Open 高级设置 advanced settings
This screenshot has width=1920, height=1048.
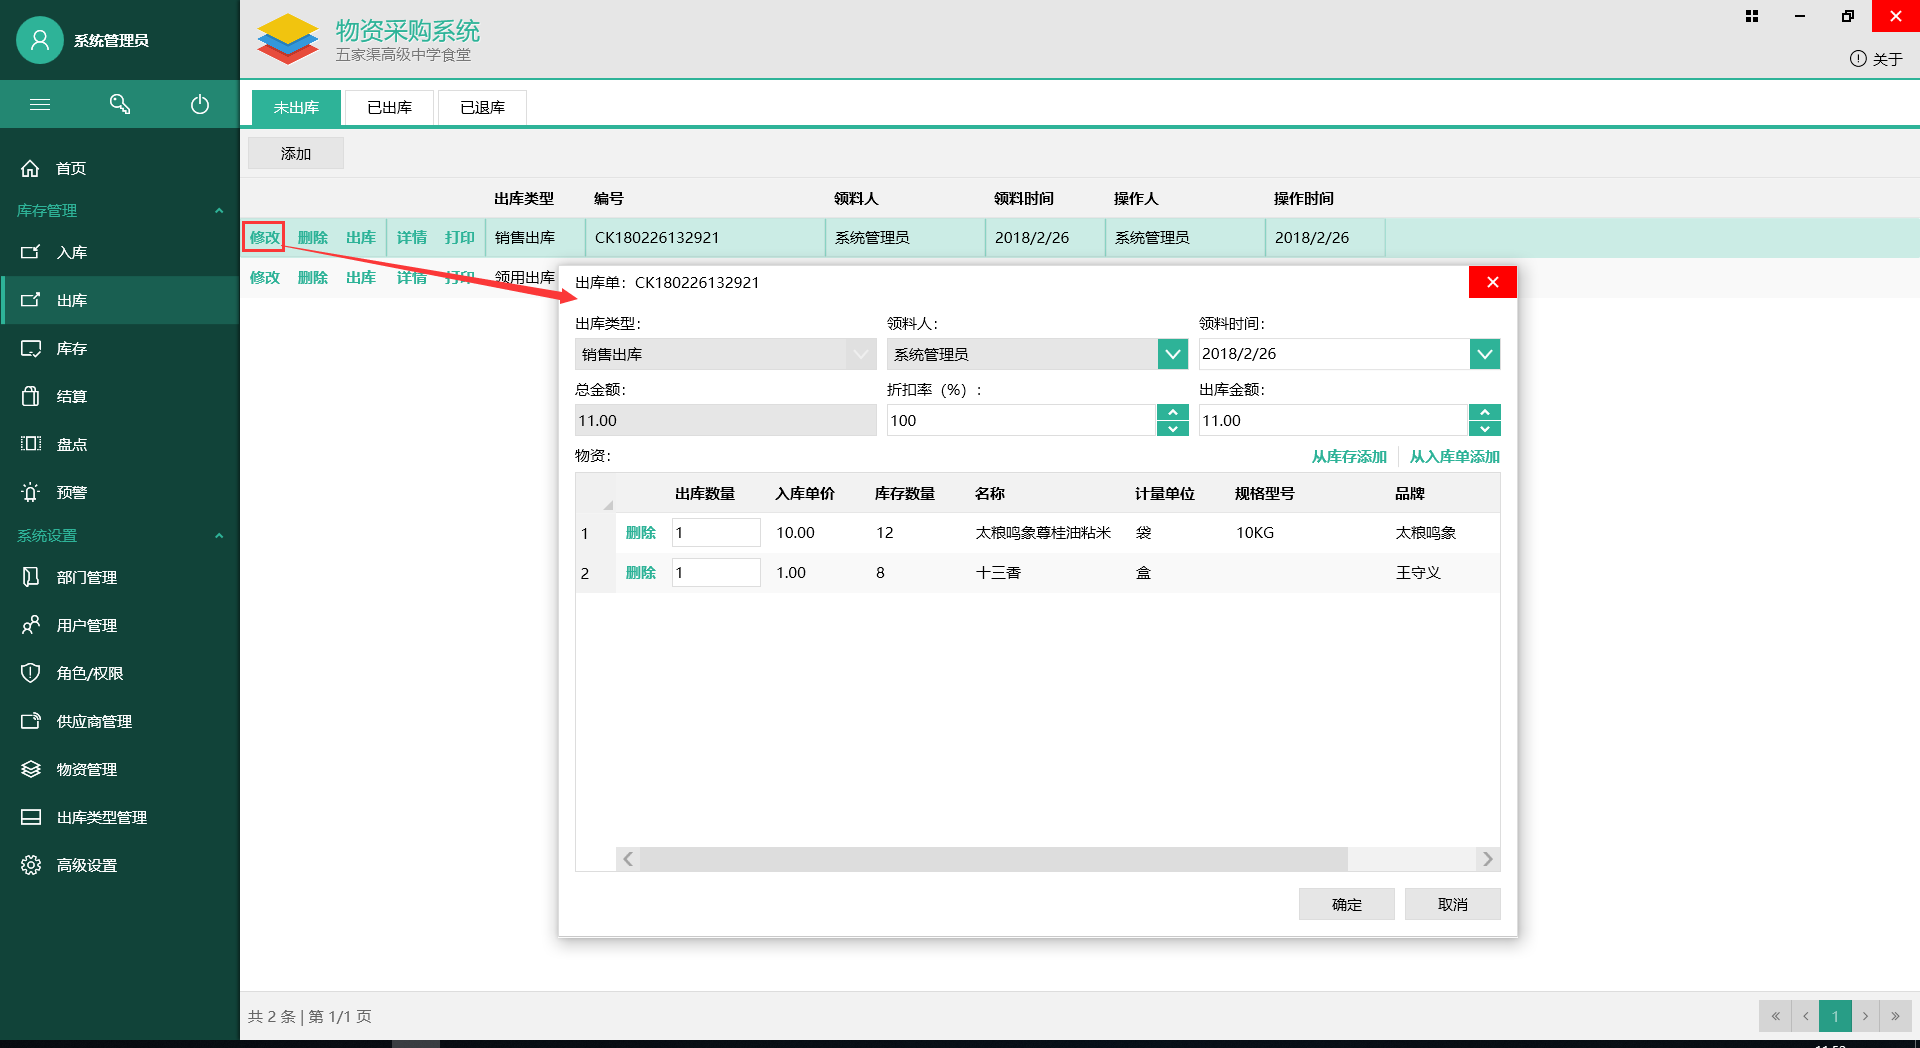click(x=86, y=865)
